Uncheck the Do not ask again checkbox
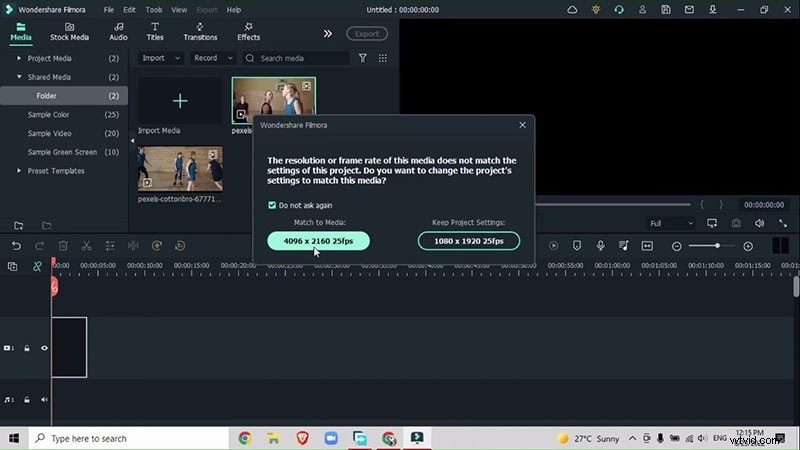800x450 pixels. click(272, 205)
